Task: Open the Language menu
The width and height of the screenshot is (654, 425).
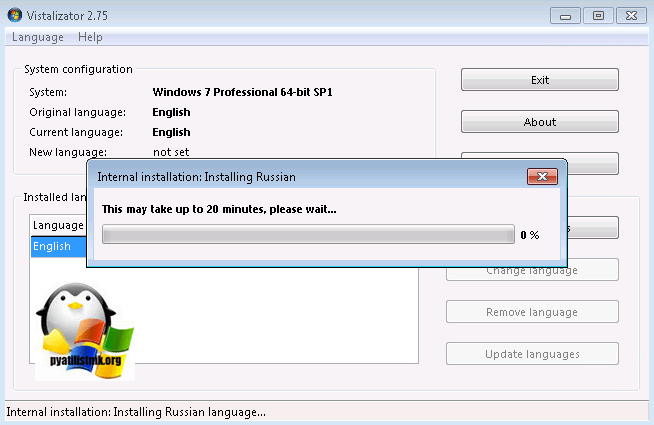Action: [x=38, y=37]
